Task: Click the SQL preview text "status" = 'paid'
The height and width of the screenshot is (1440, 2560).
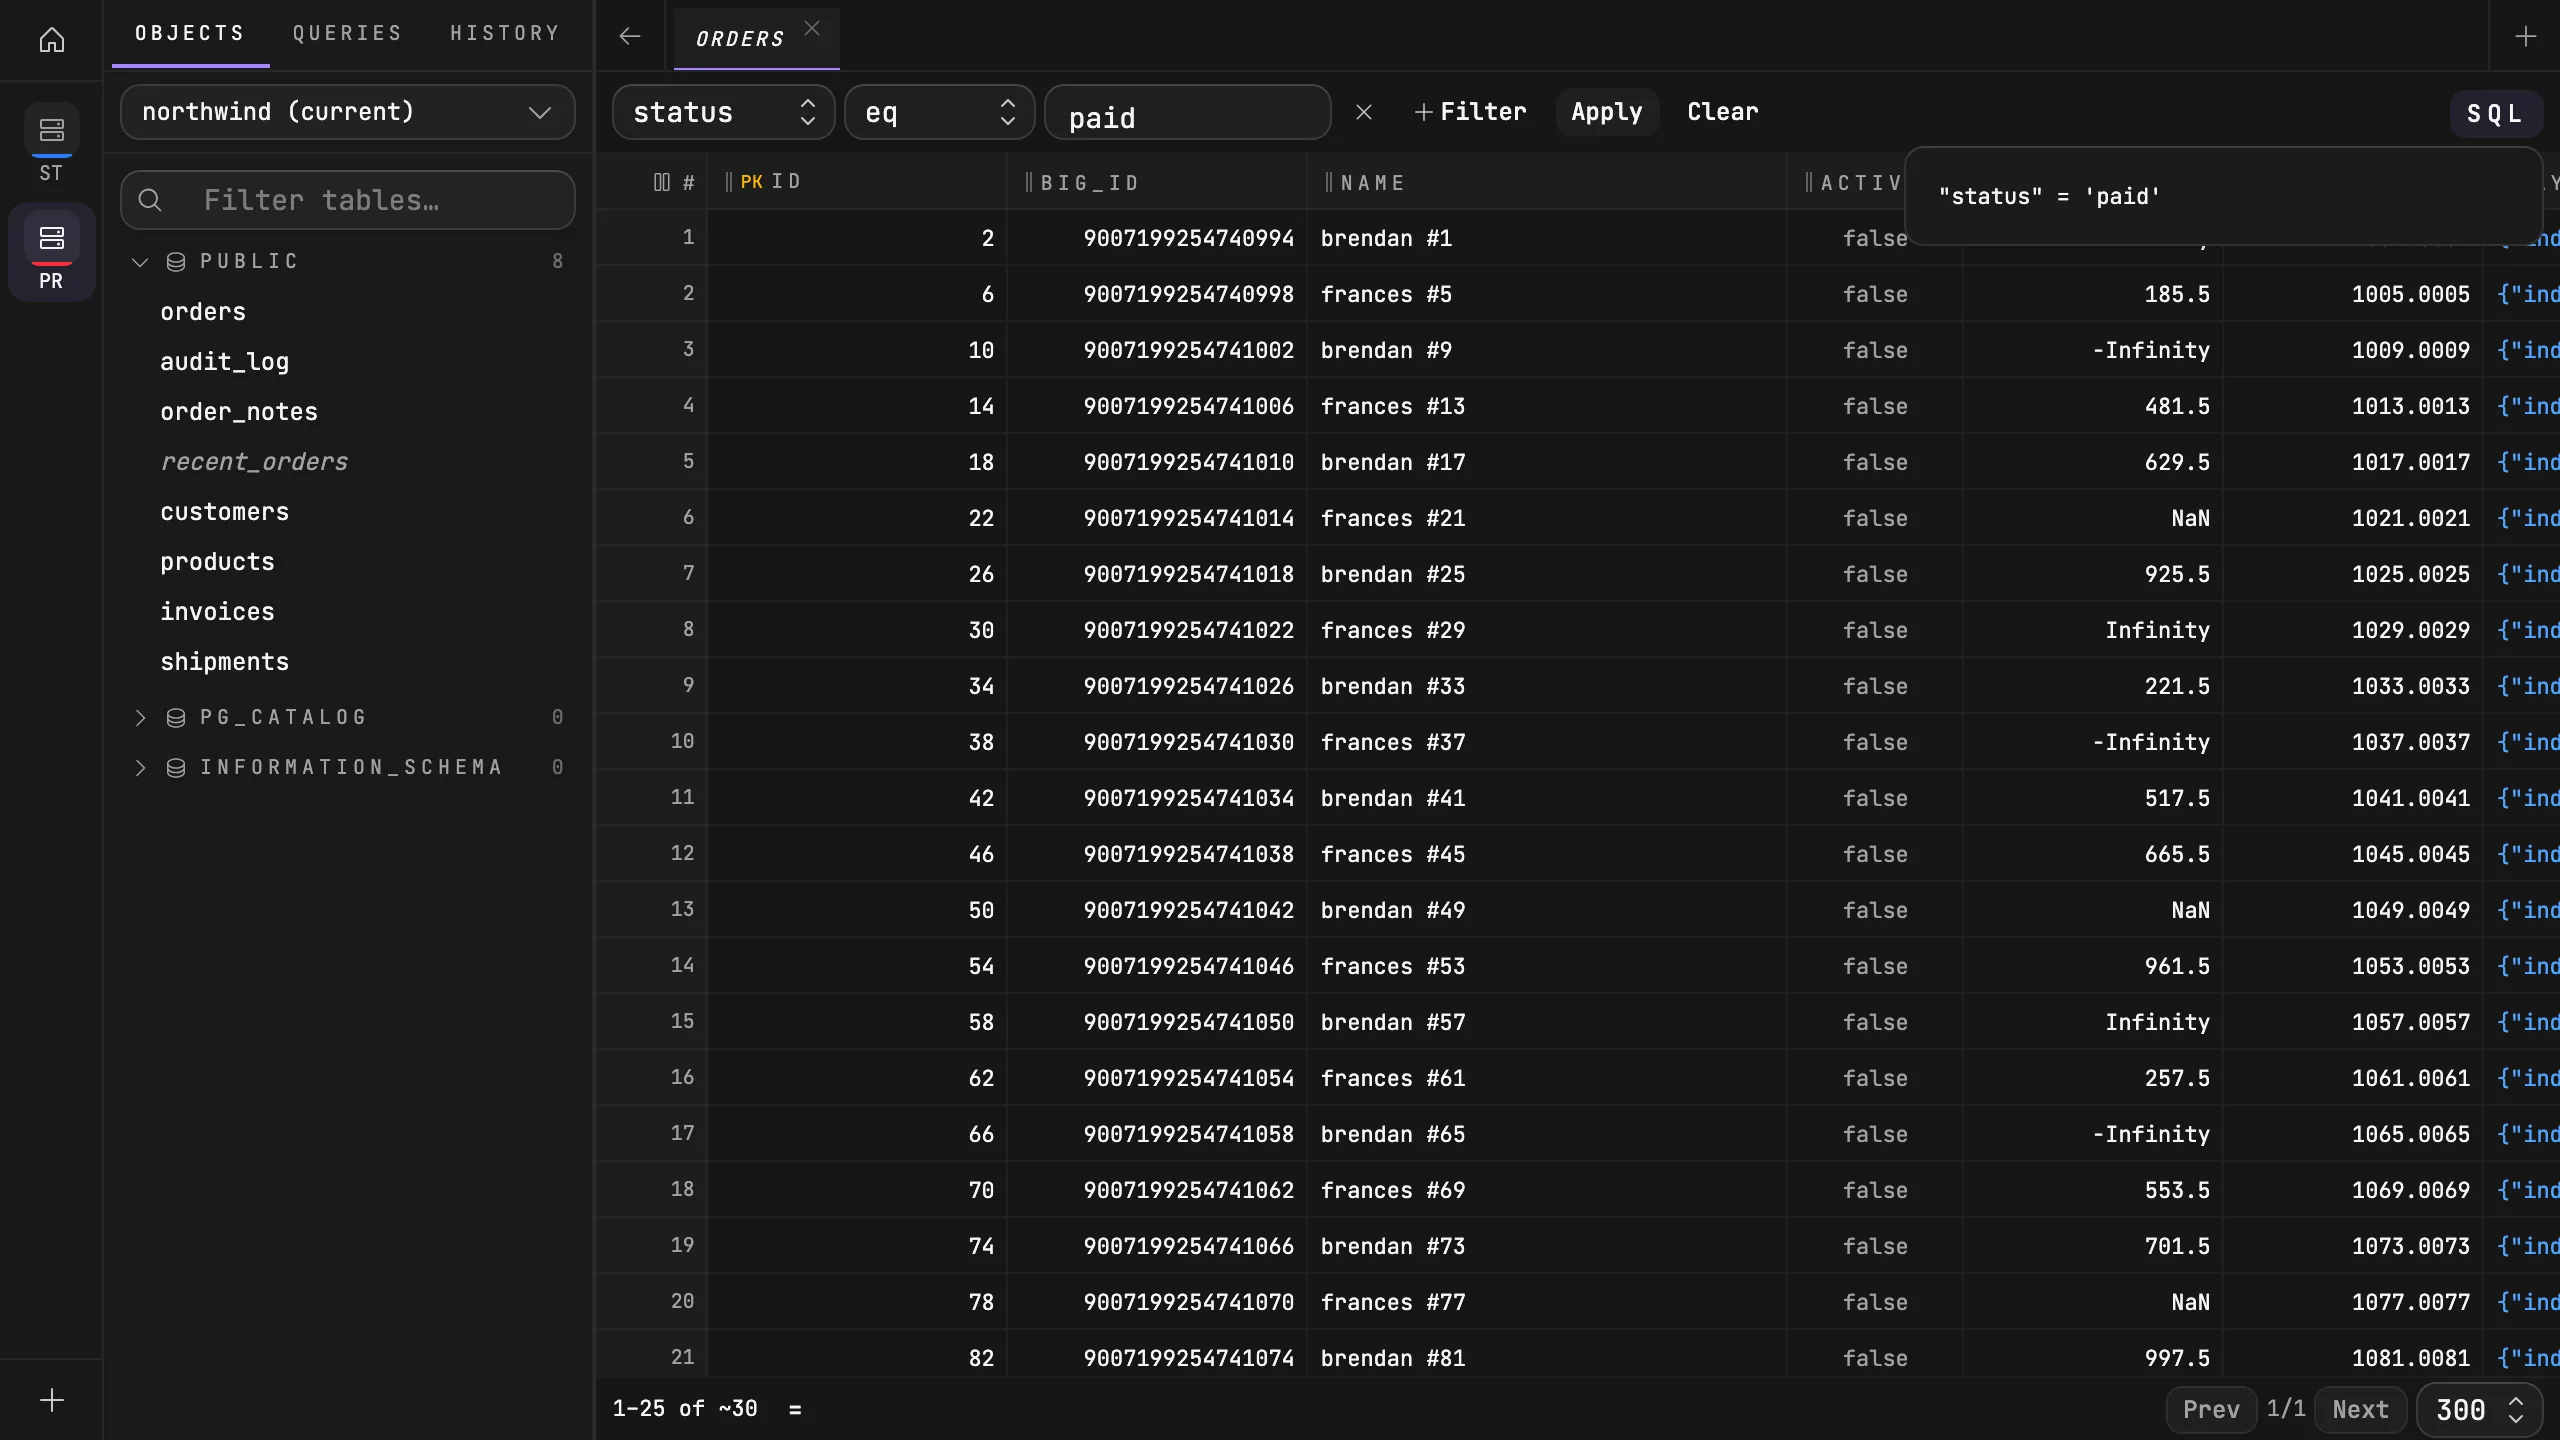Action: (2049, 196)
